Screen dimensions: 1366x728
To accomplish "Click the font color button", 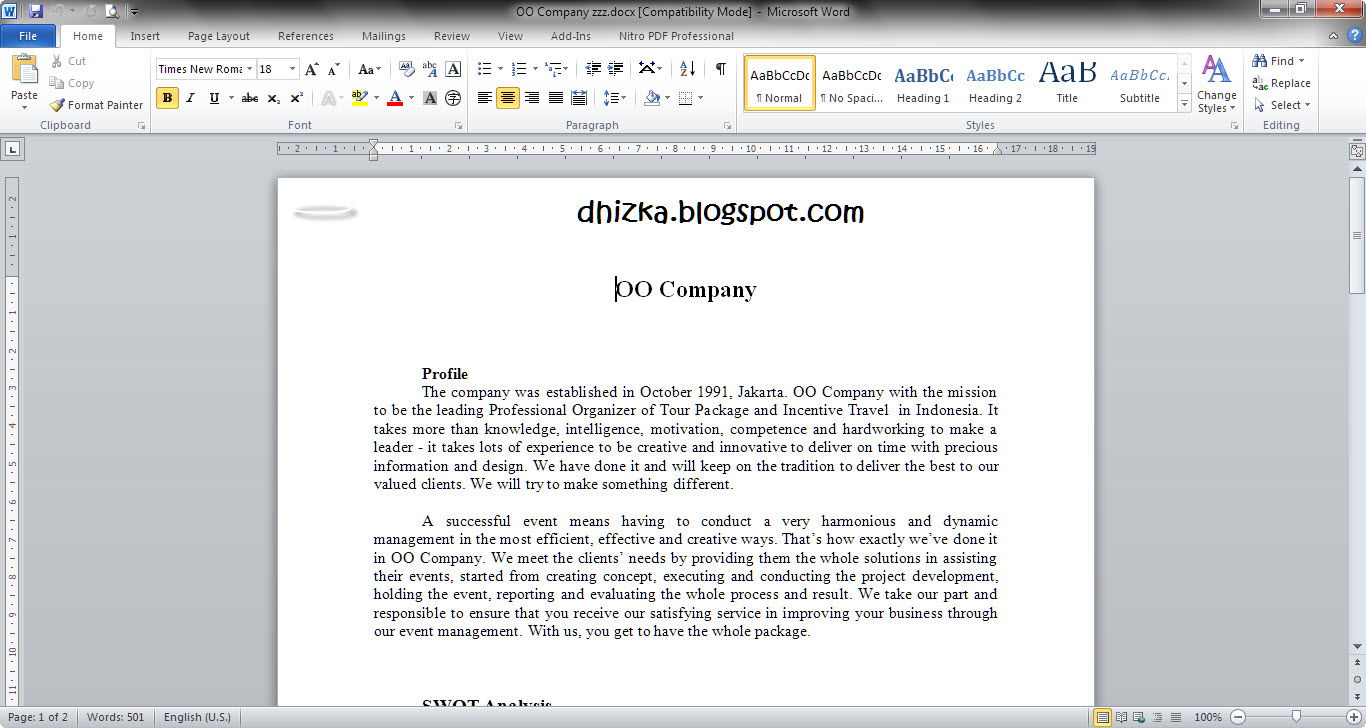I will click(394, 98).
